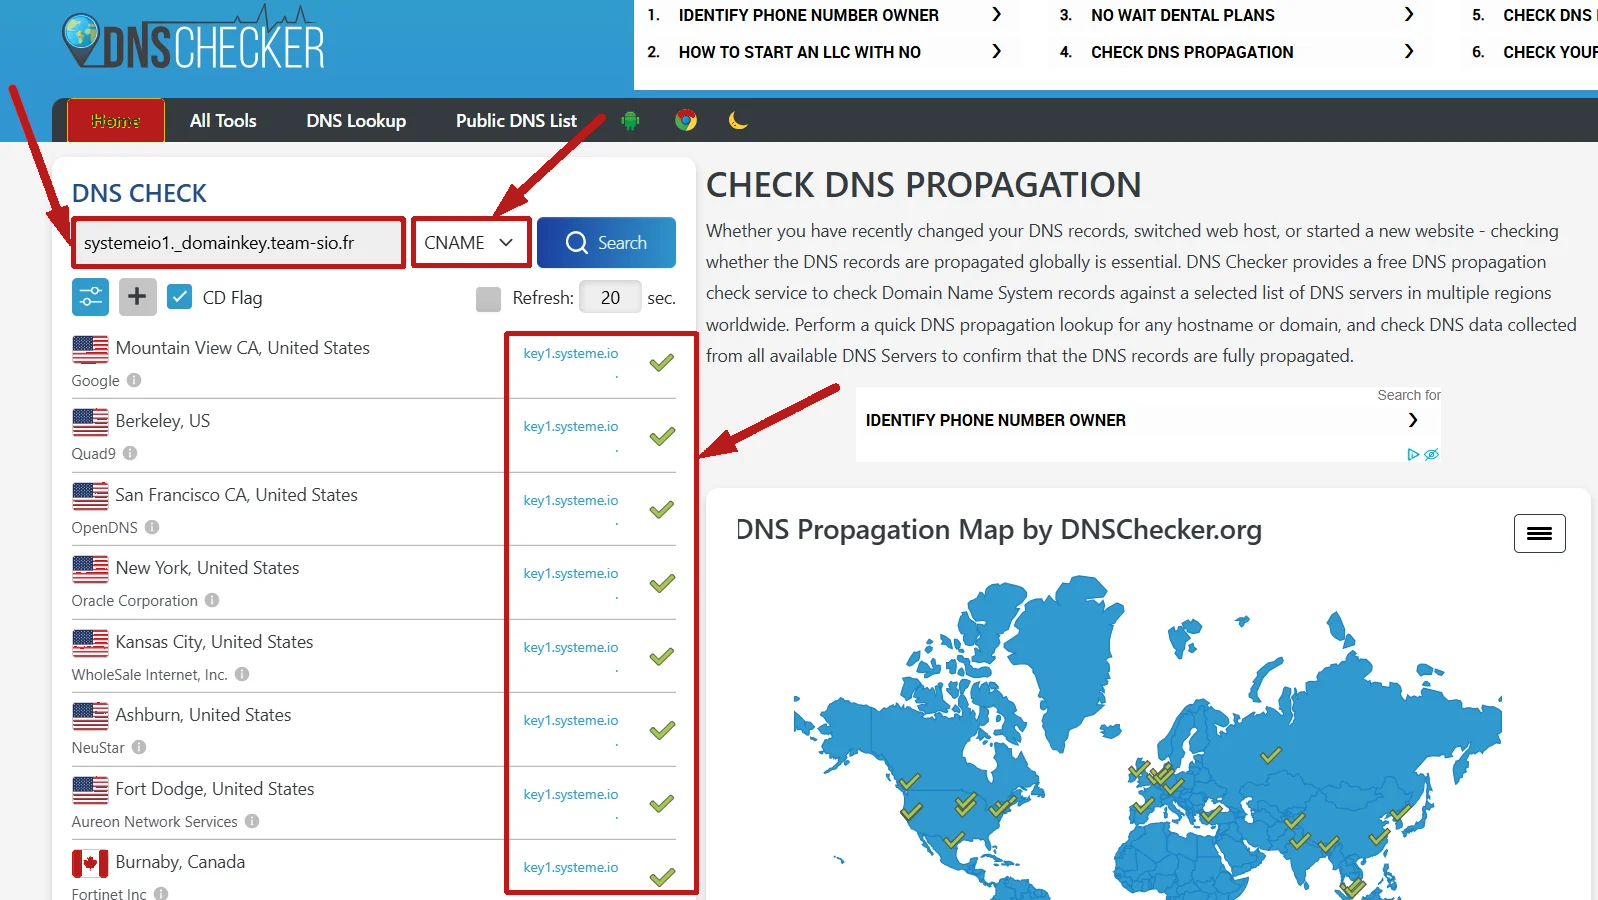Screen dimensions: 1598x900
Task: Open the Public DNS List menu item
Action: coord(516,121)
